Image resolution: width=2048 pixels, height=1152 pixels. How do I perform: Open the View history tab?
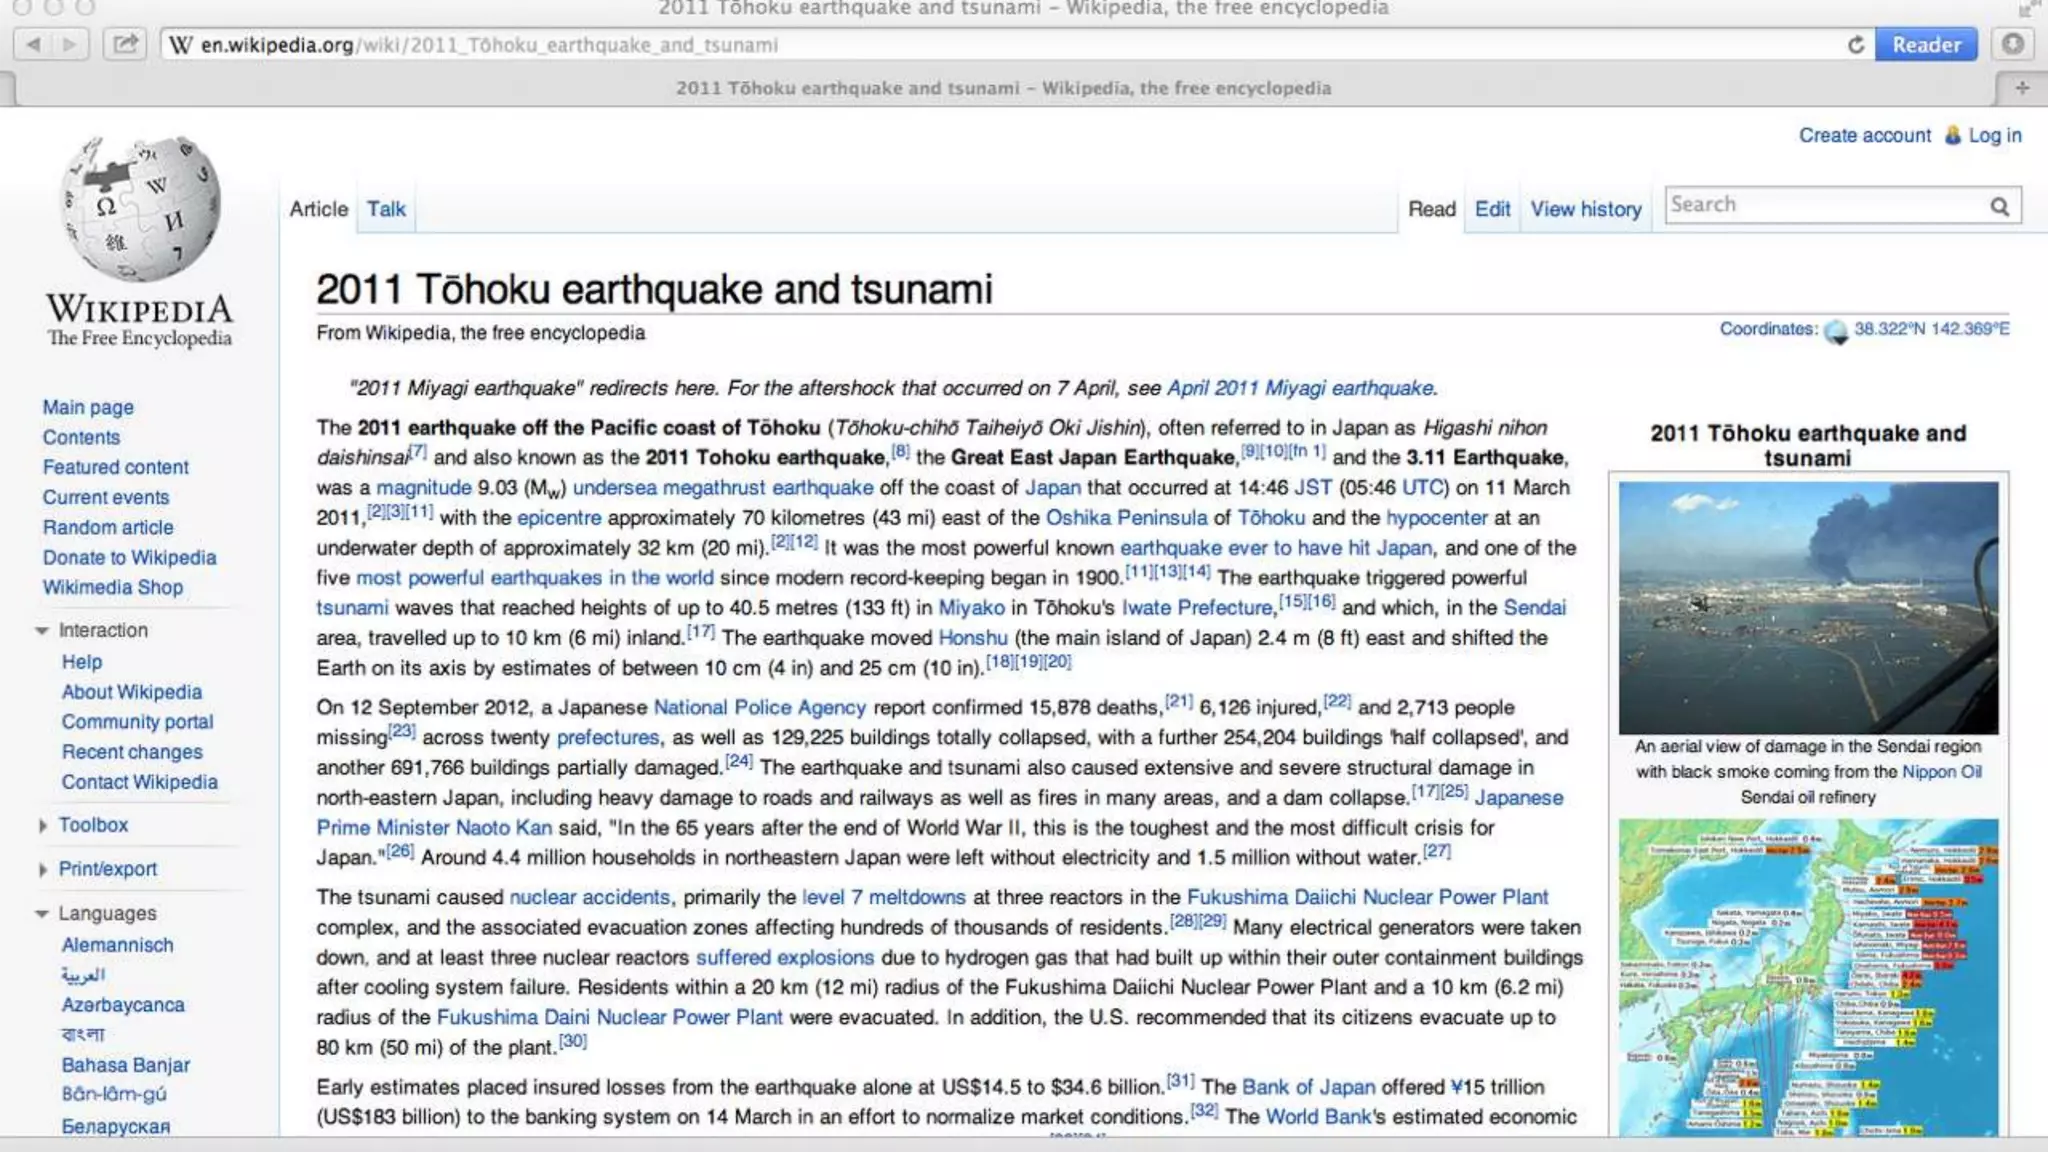point(1586,209)
